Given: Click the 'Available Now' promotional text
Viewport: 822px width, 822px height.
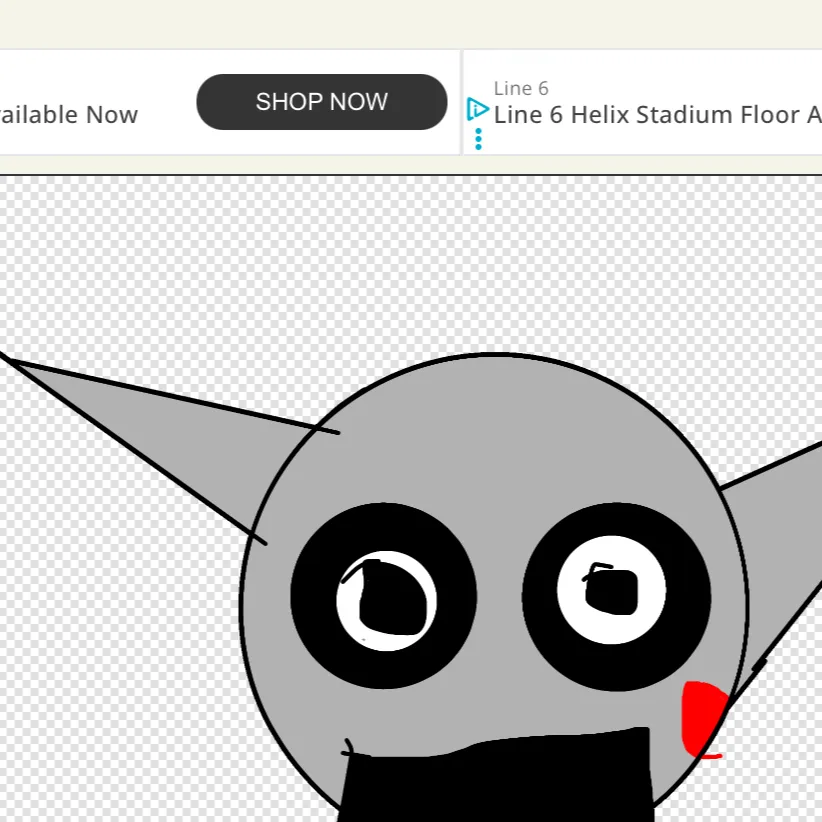Looking at the screenshot, I should click(68, 114).
